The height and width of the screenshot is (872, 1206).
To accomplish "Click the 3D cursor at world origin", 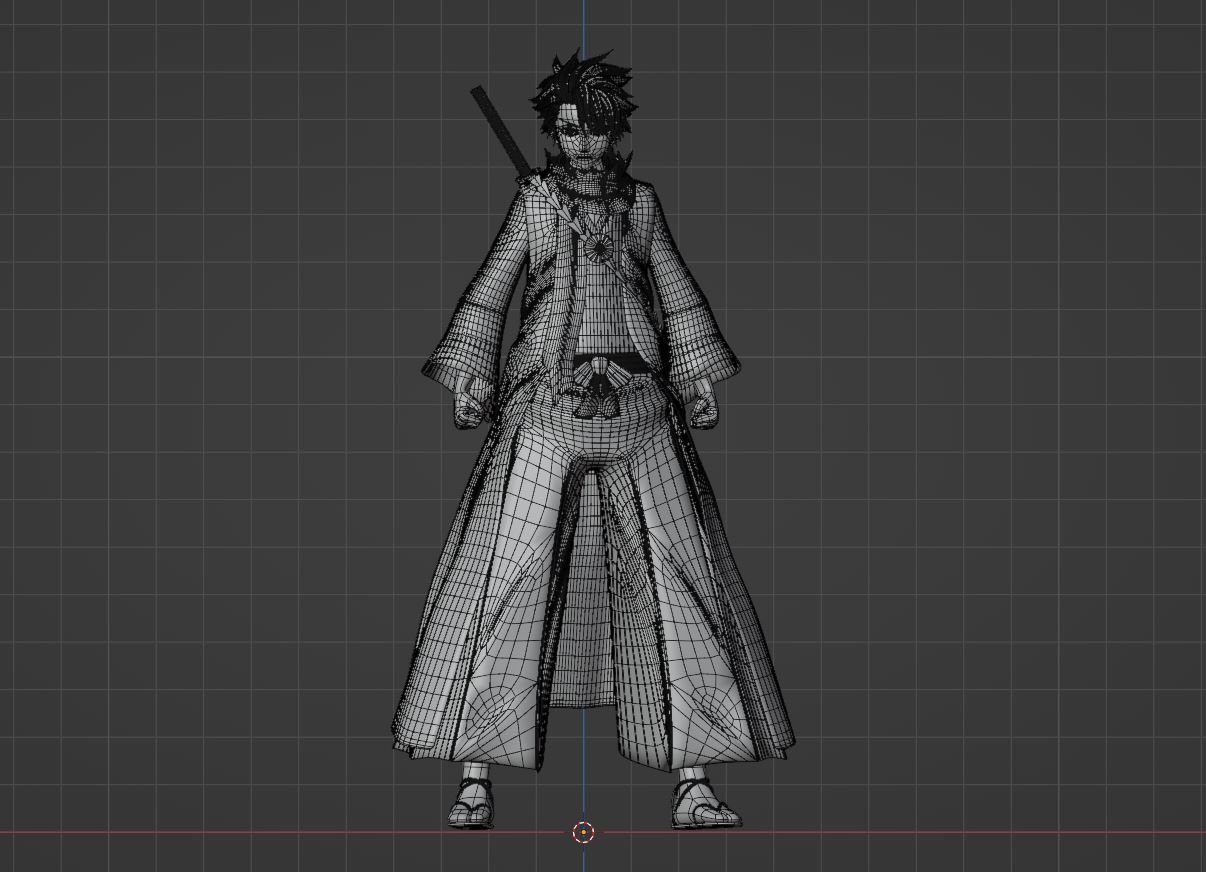I will click(584, 832).
